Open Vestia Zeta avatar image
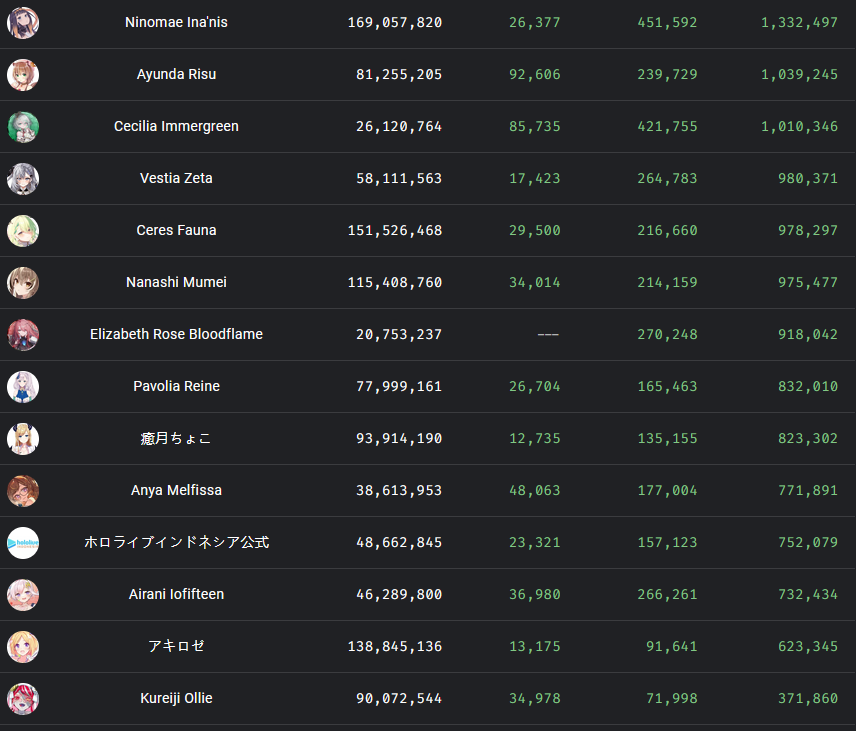The image size is (856, 731). [23, 179]
